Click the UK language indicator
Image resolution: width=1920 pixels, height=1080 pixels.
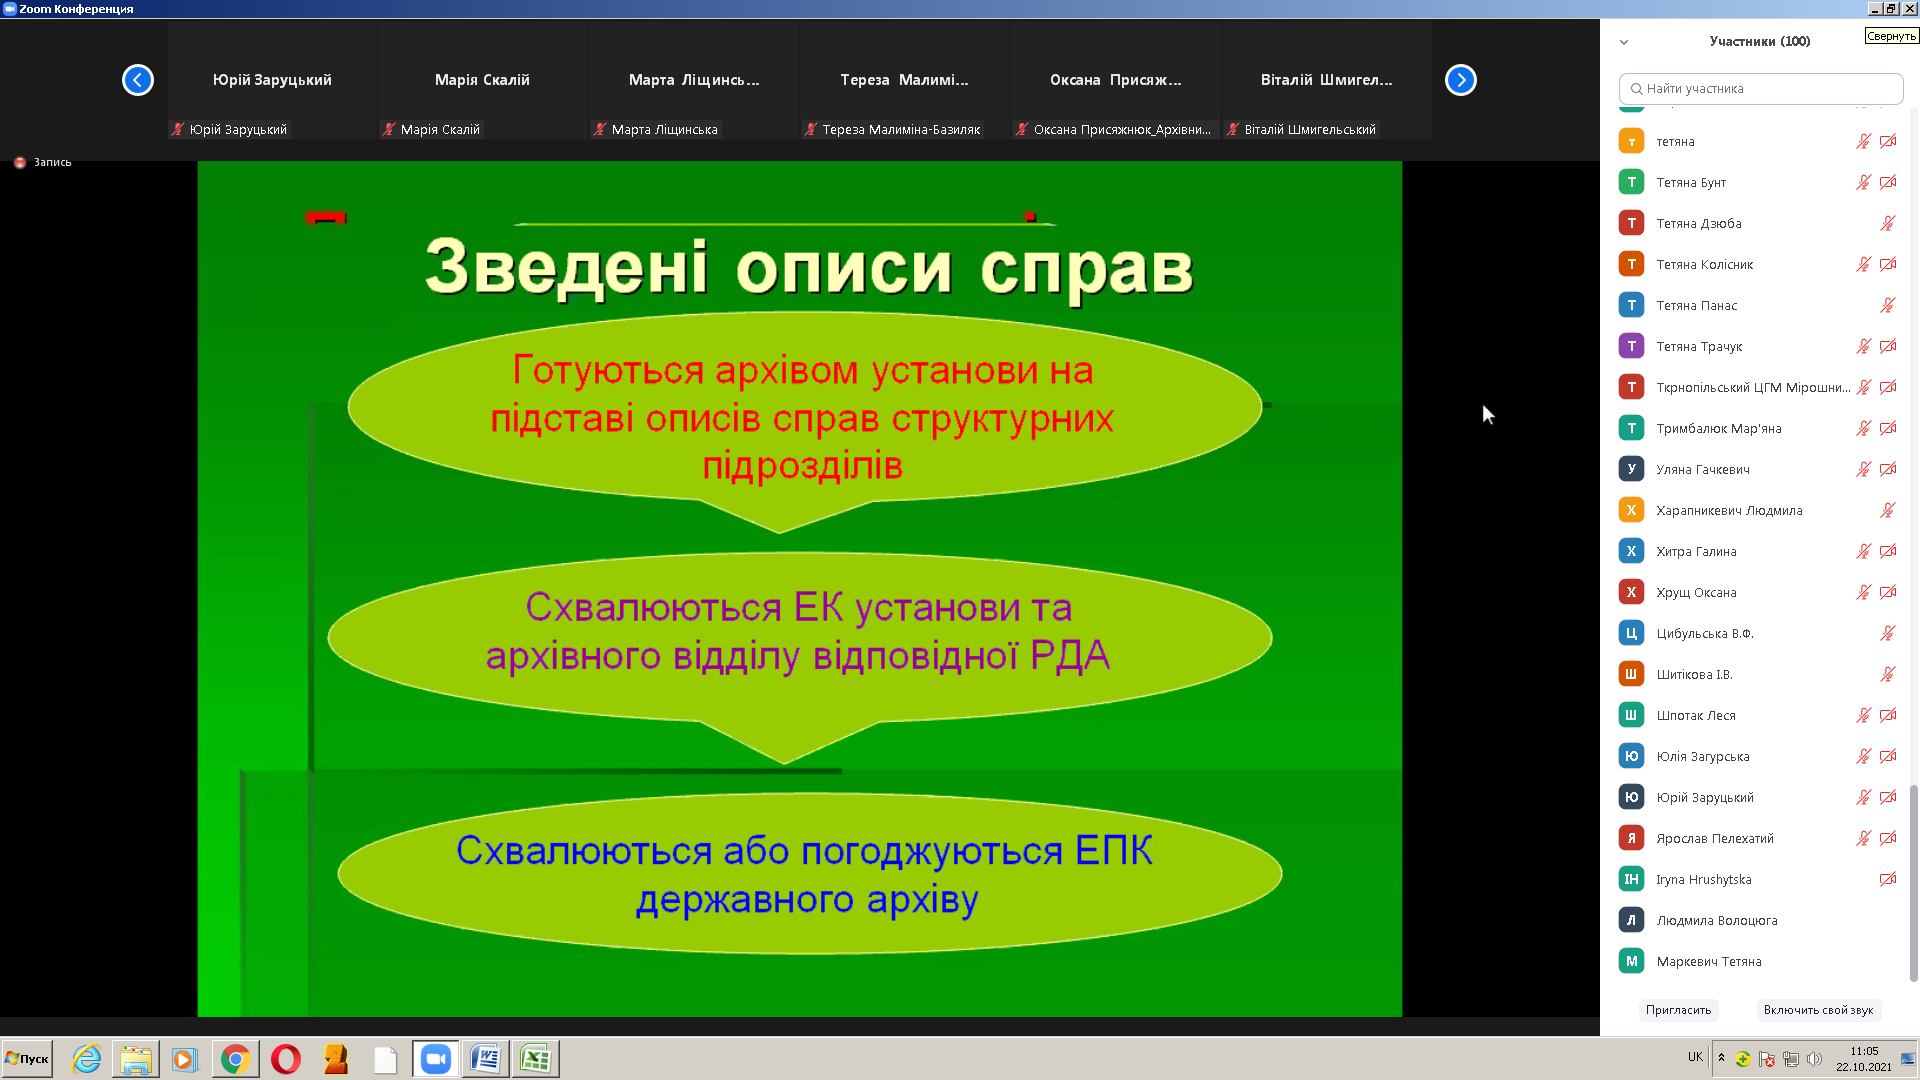[1695, 1057]
